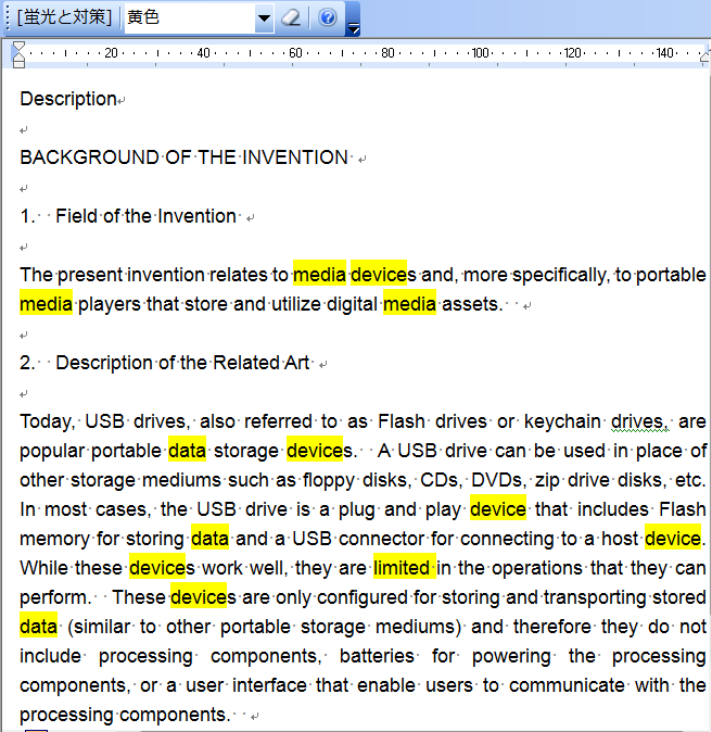
Task: Click the toolbar move handle at the far left
Action: pos(5,18)
